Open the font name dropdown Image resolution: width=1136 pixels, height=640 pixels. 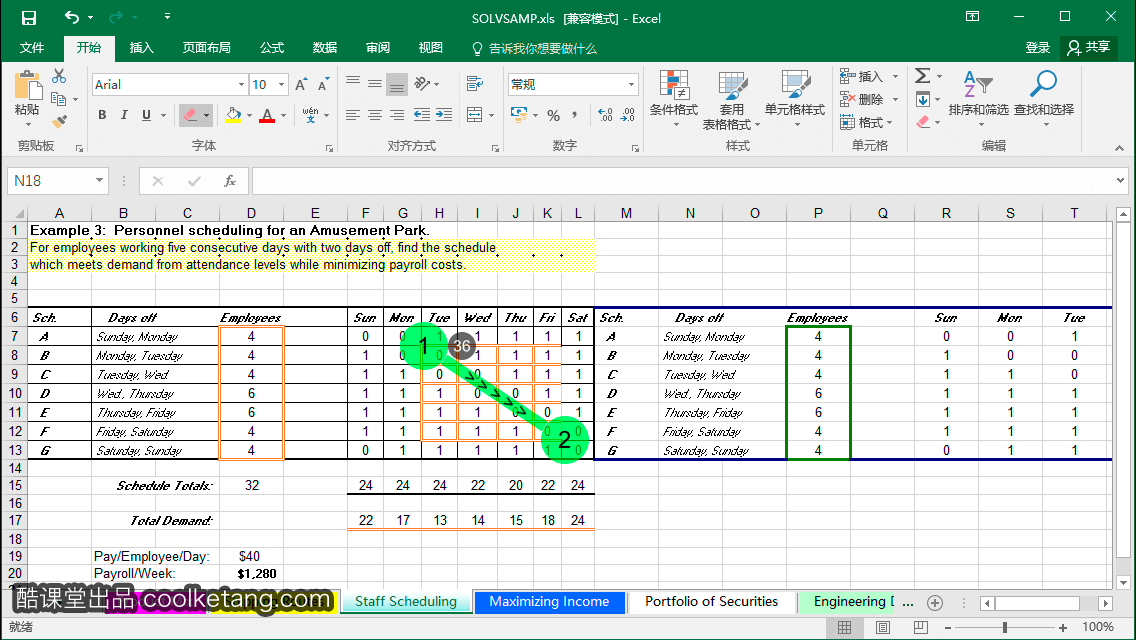tap(241, 85)
